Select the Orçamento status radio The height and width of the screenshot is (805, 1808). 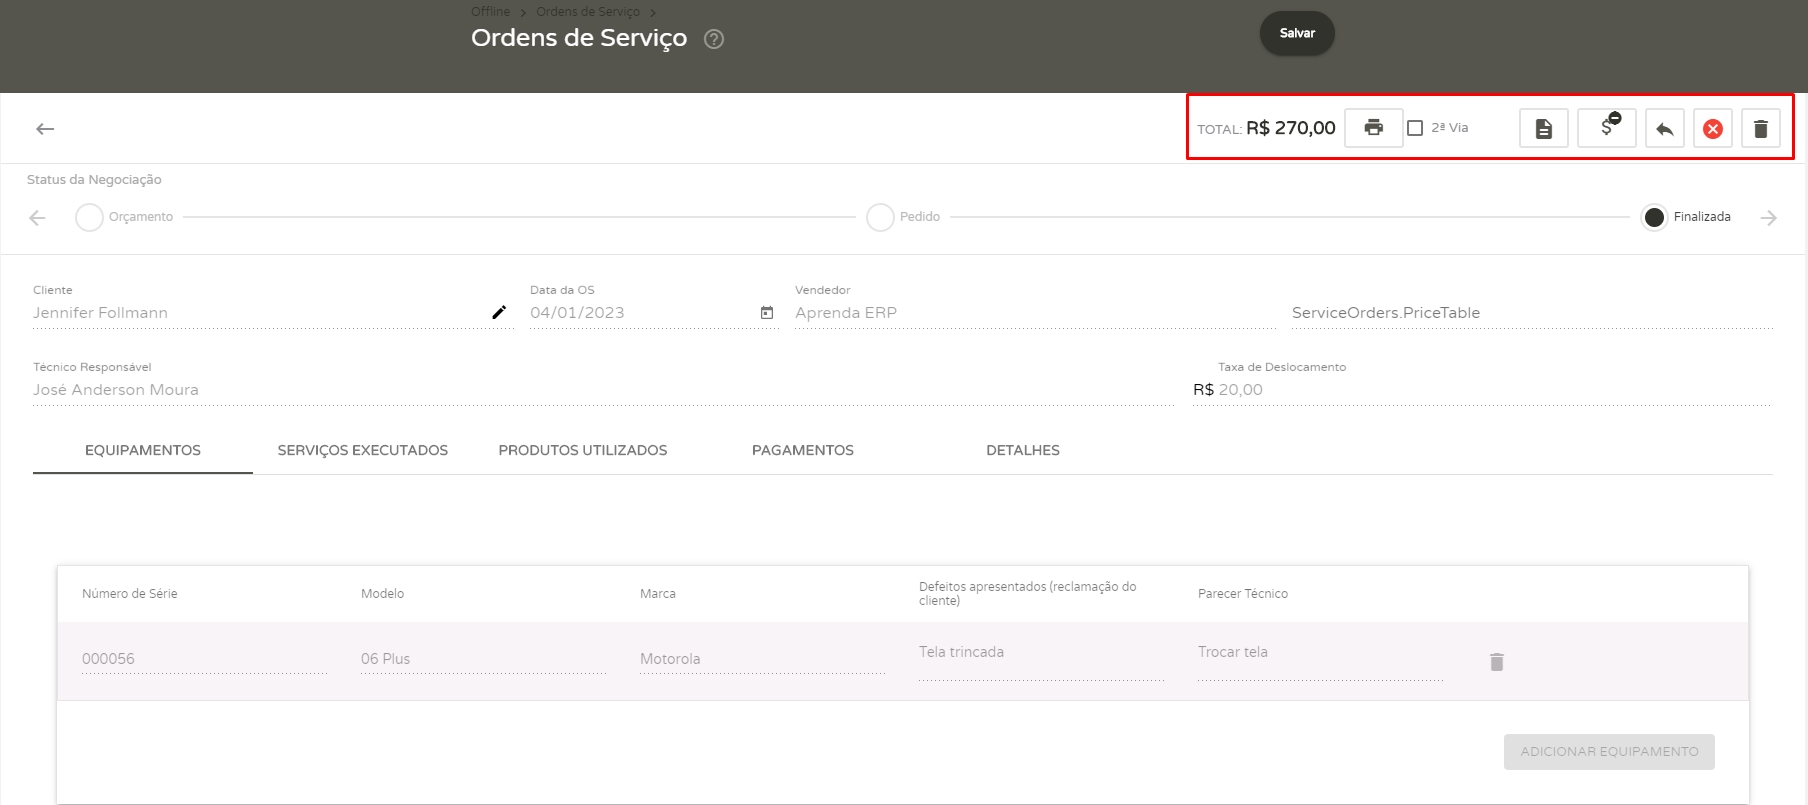pyautogui.click(x=89, y=217)
